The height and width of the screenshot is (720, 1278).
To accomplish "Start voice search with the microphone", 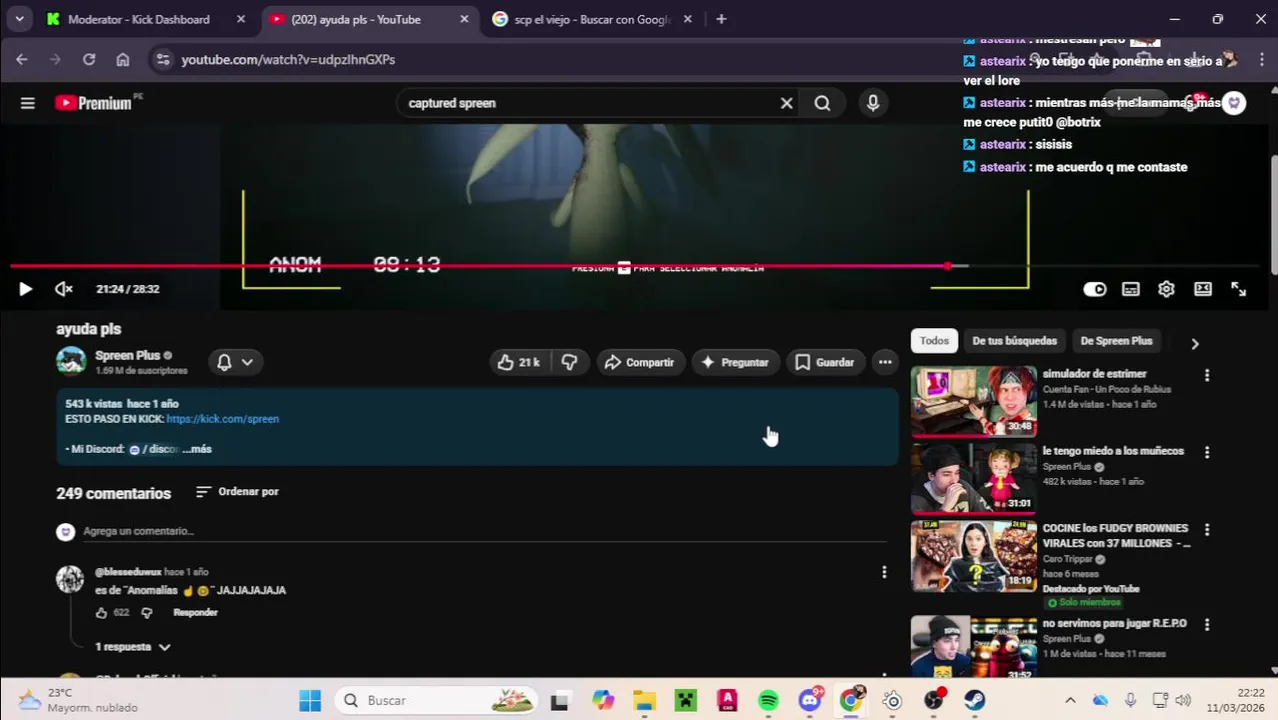I will pos(873,103).
